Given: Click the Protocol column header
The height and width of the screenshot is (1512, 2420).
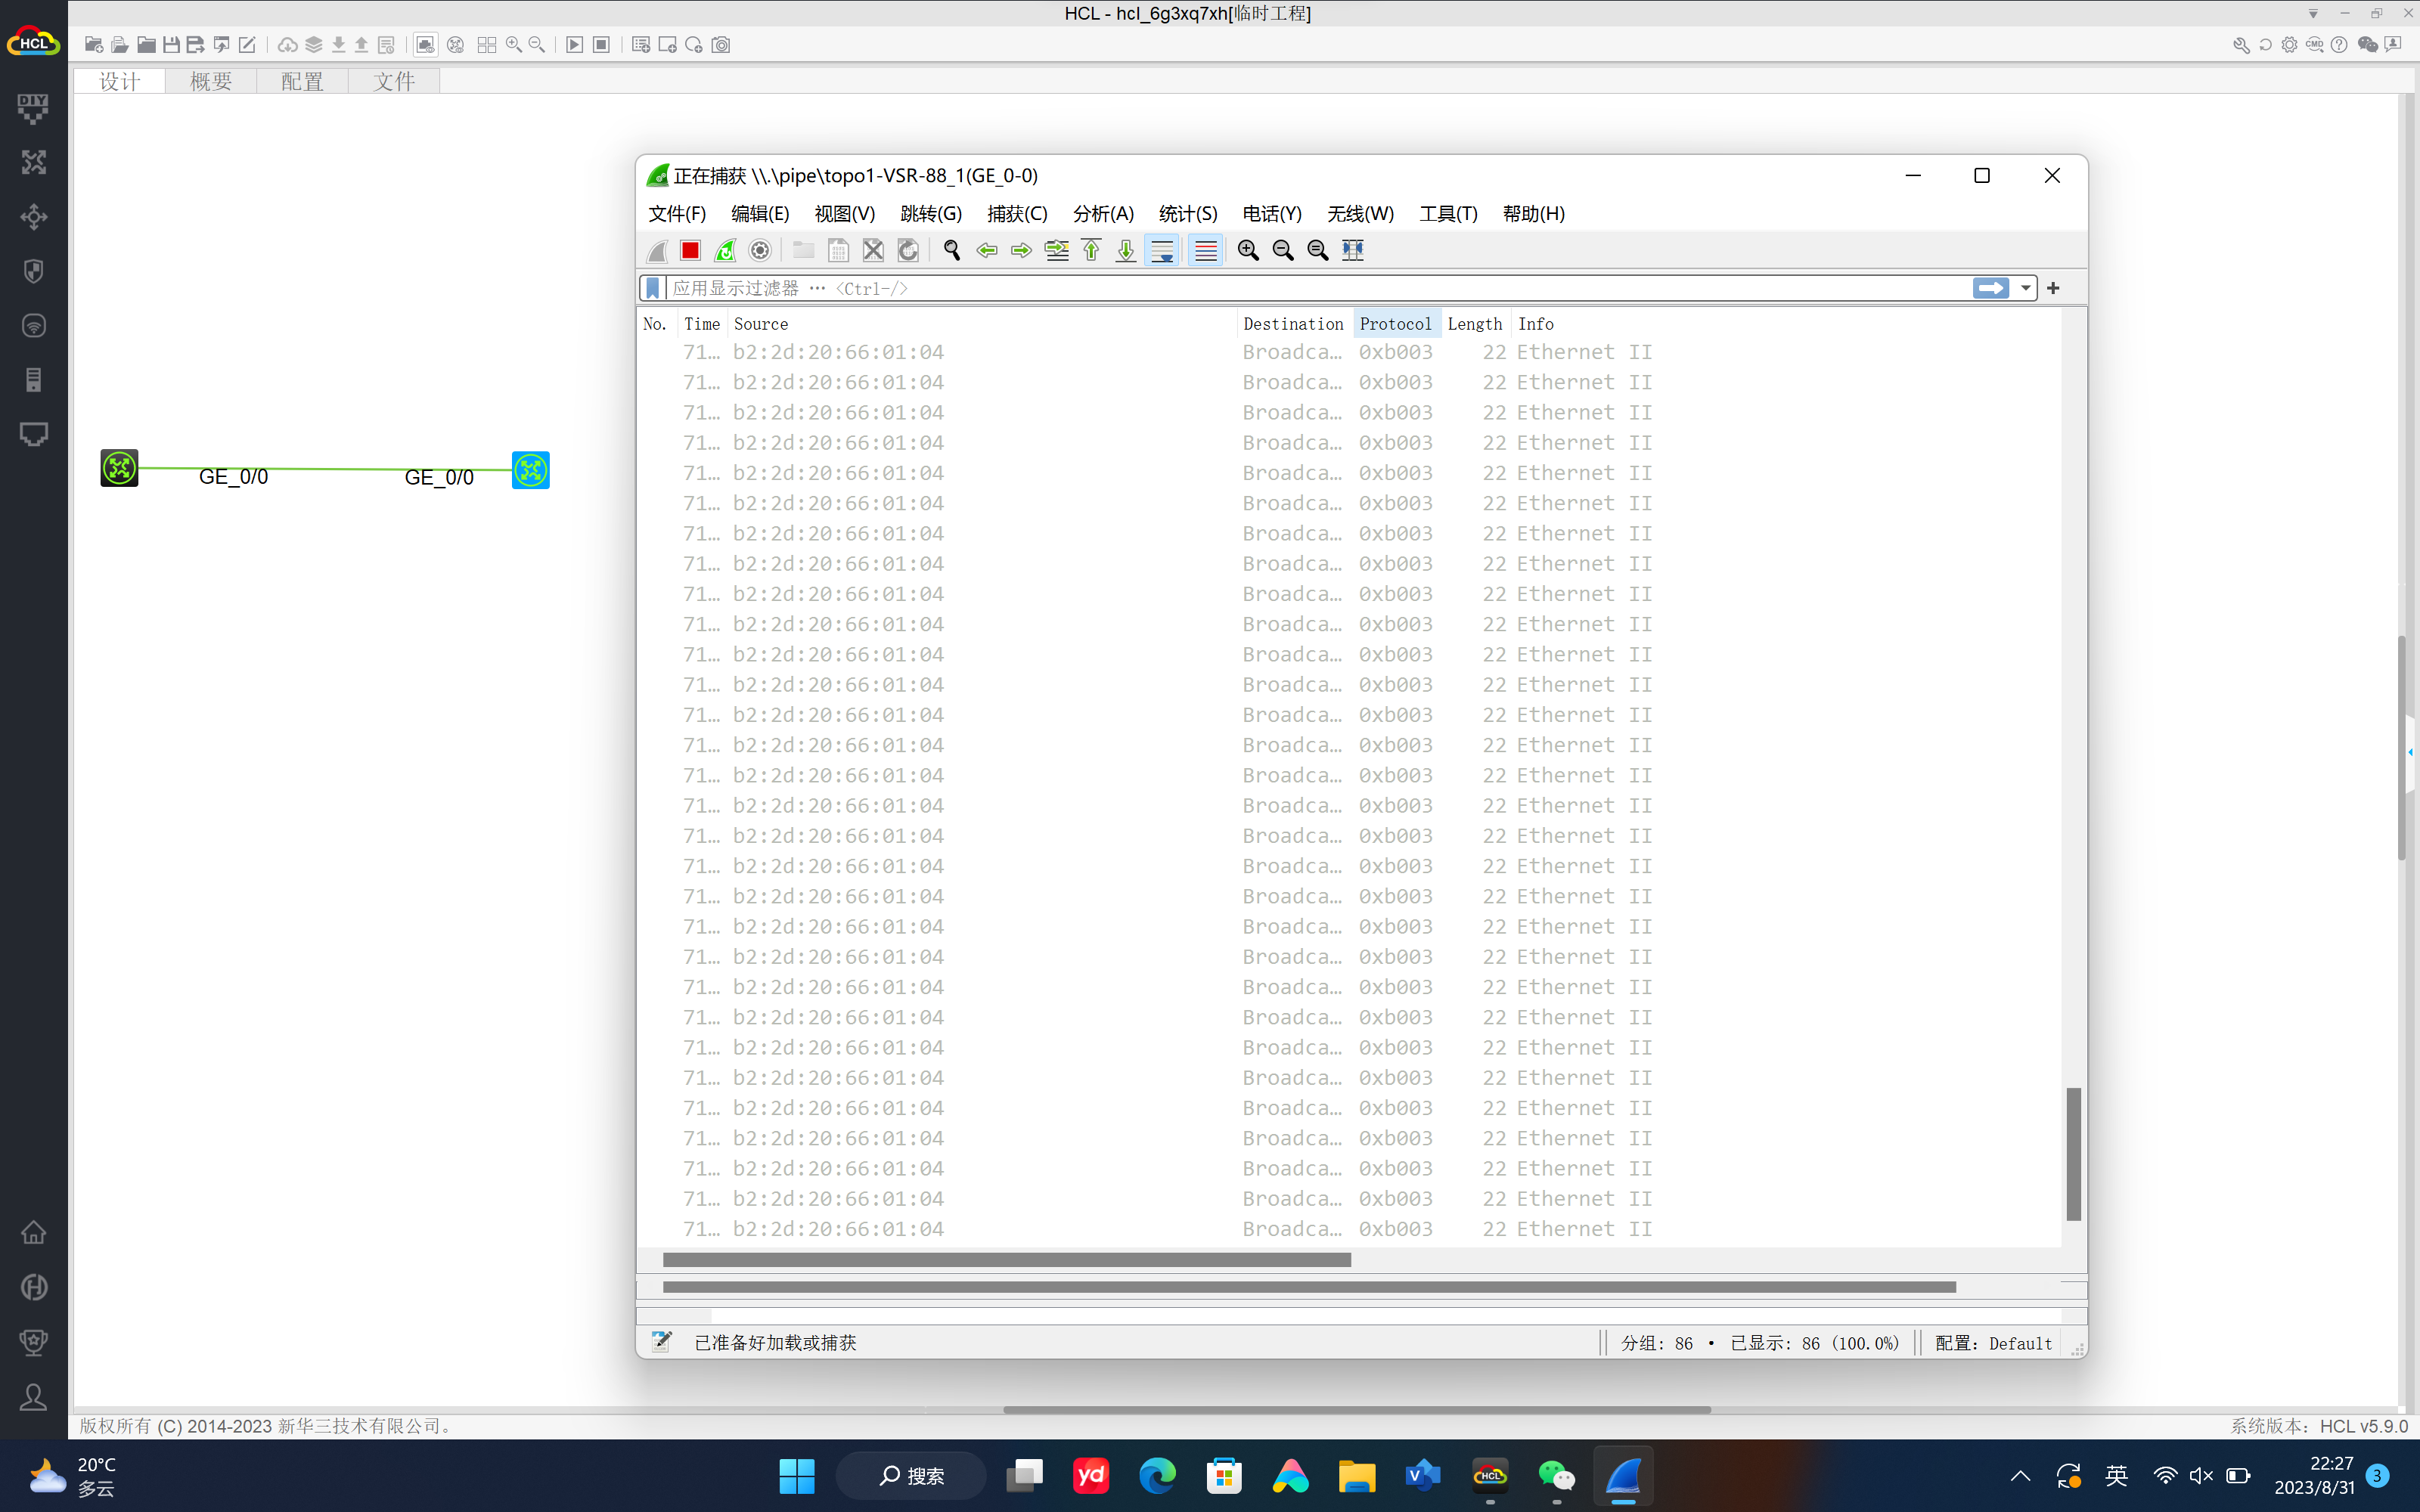Looking at the screenshot, I should tap(1395, 324).
